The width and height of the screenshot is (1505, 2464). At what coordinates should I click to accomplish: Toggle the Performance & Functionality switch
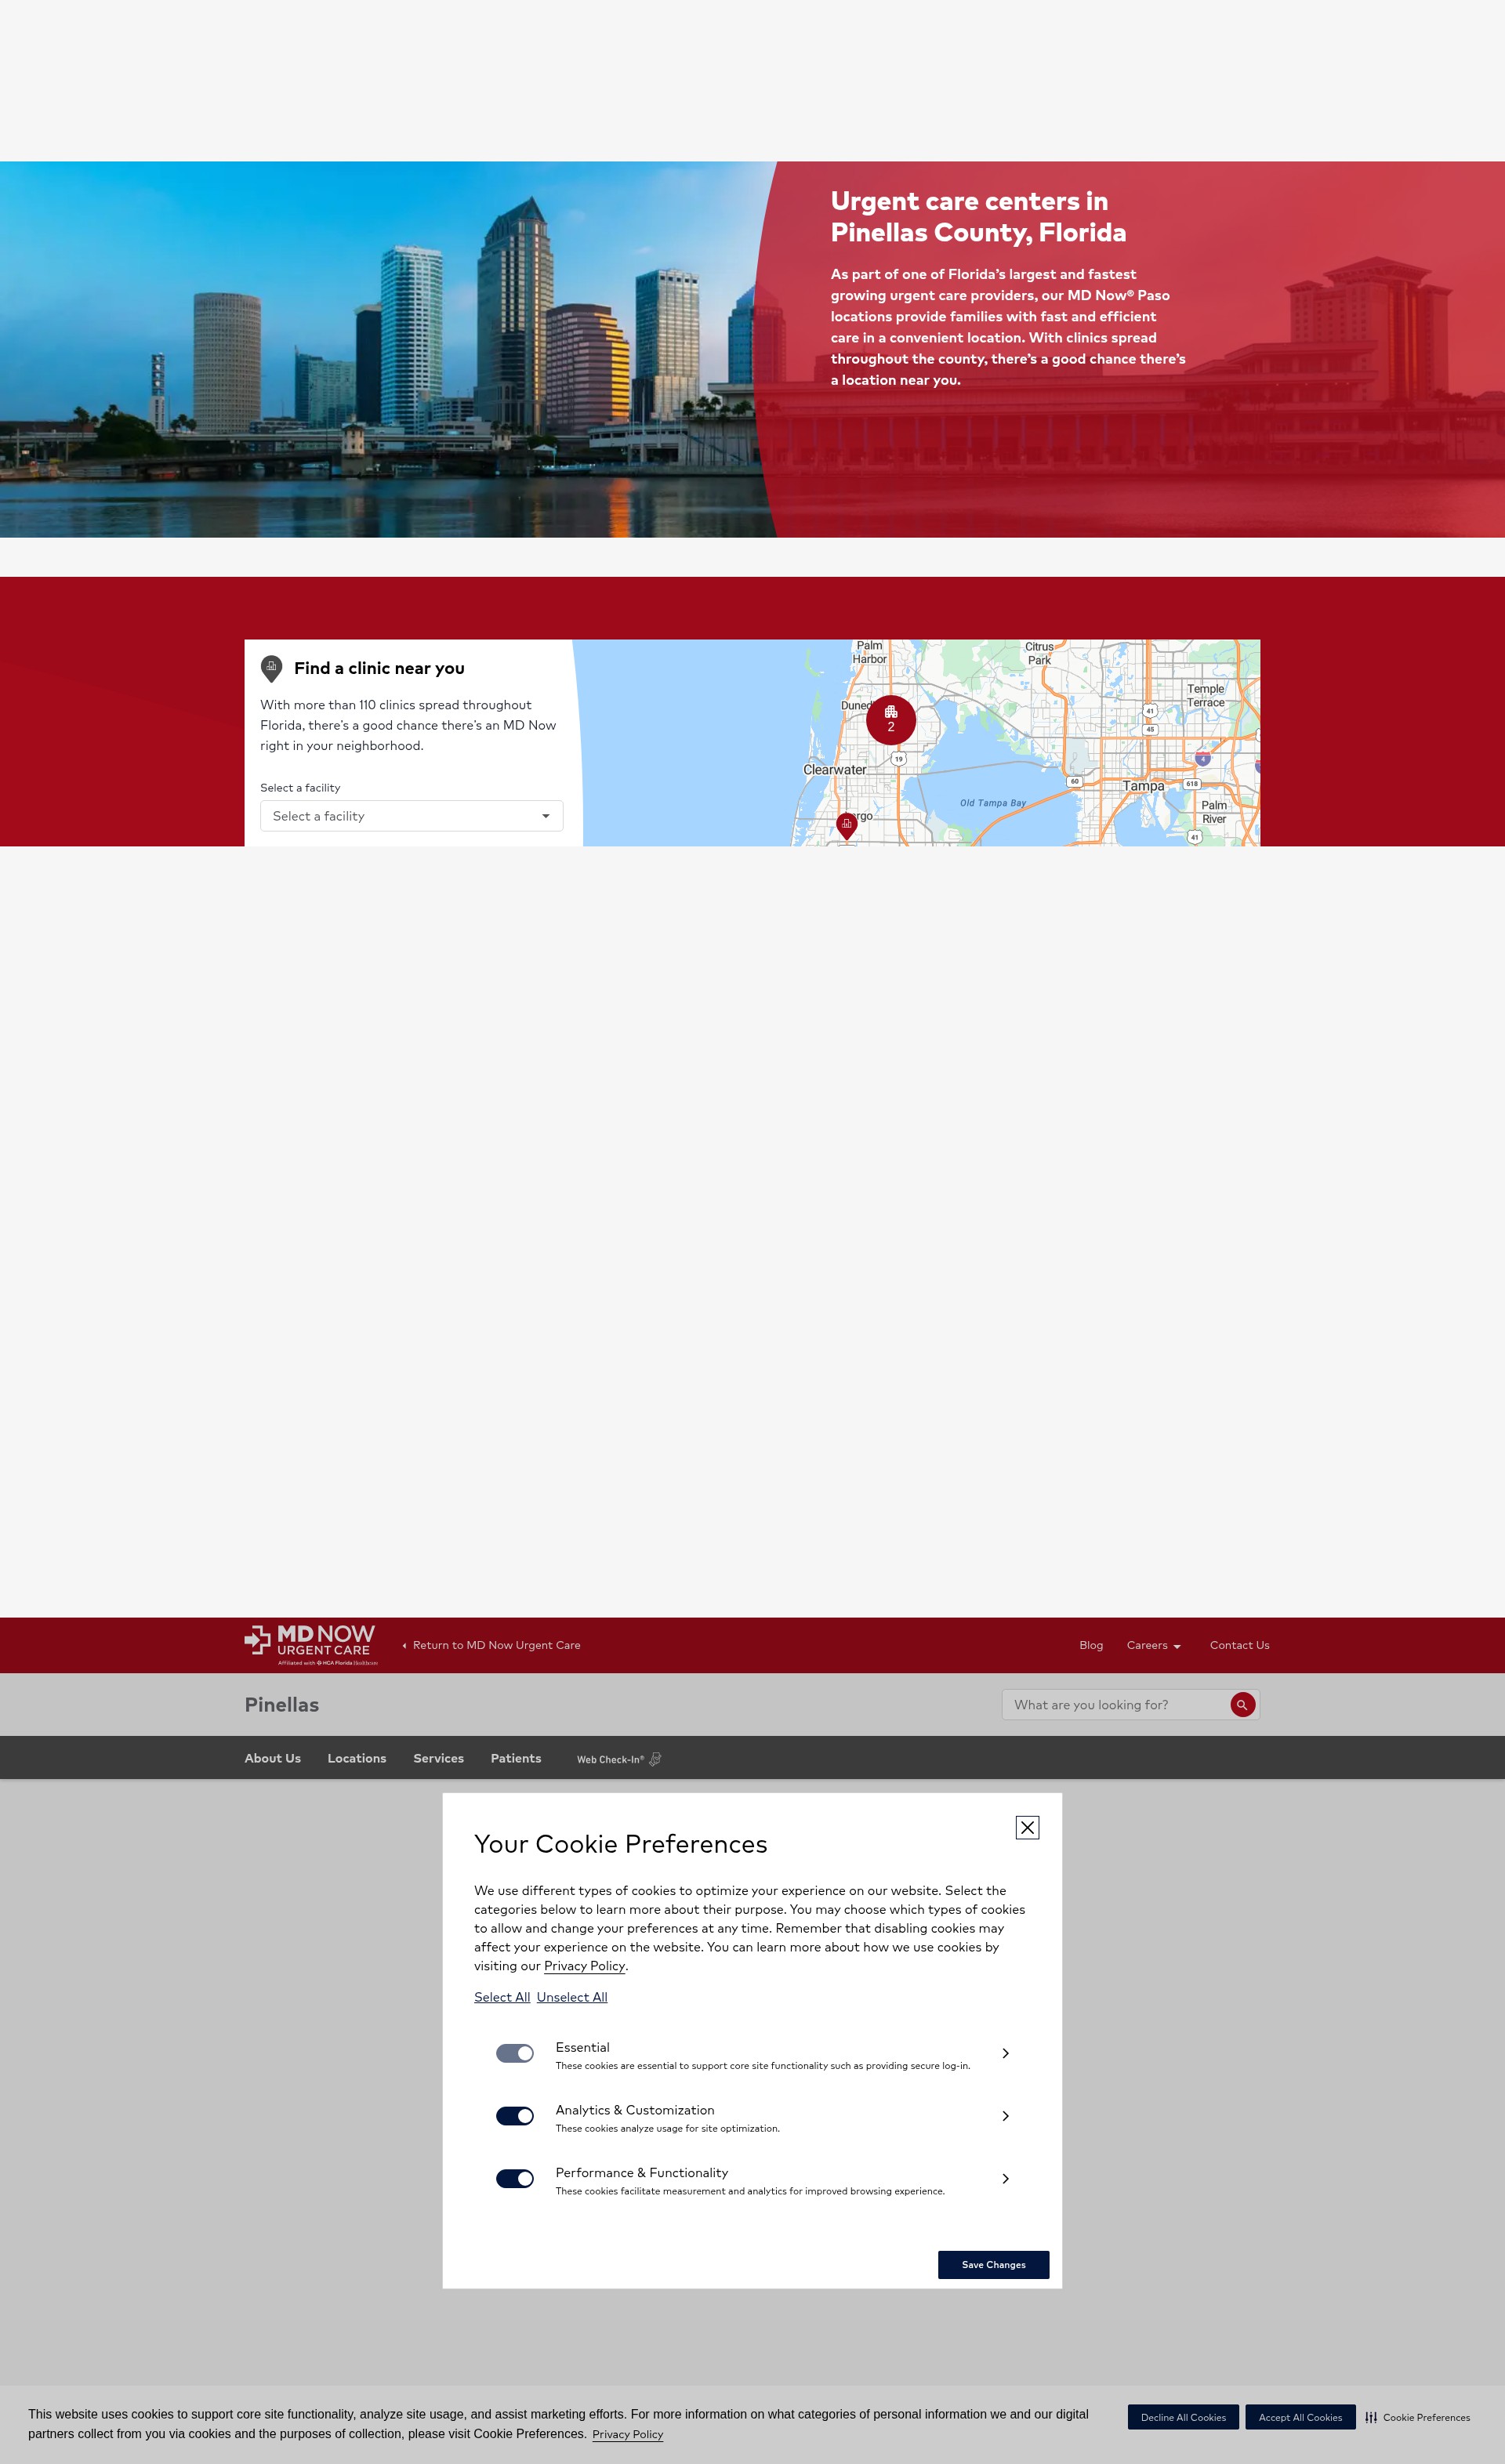tap(515, 2179)
